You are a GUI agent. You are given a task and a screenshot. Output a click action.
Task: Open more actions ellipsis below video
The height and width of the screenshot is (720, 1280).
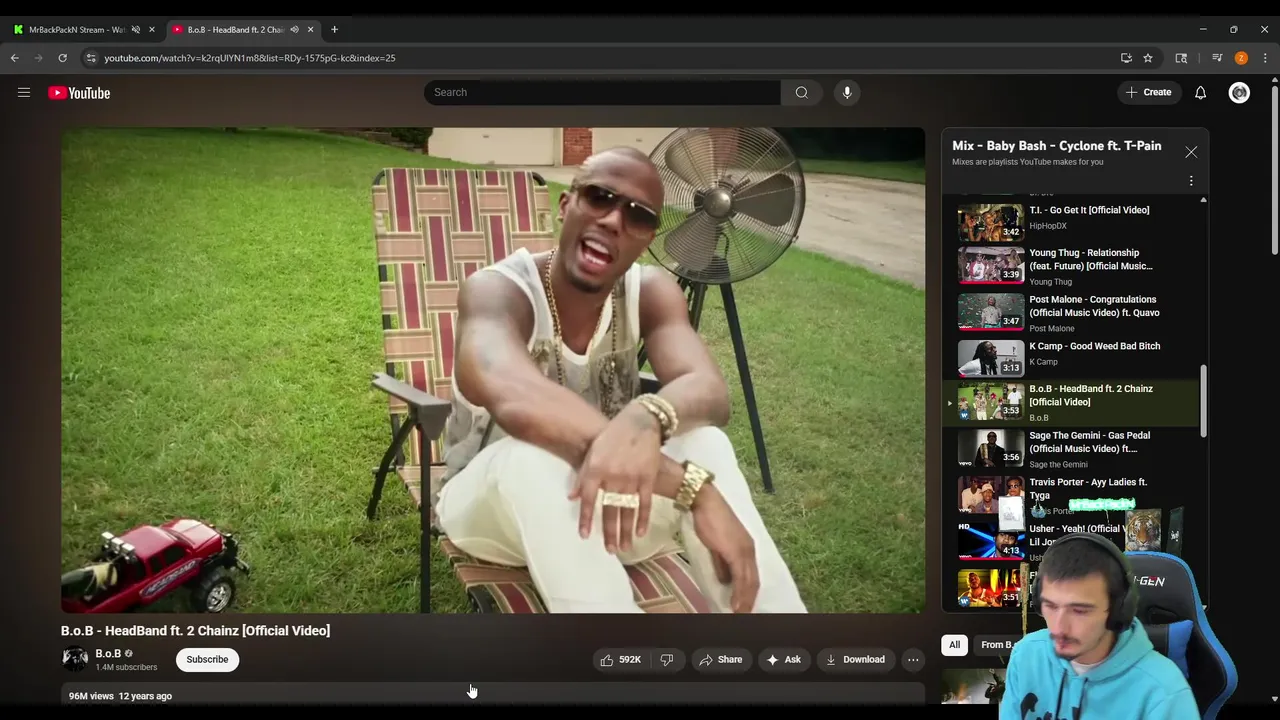coord(913,660)
